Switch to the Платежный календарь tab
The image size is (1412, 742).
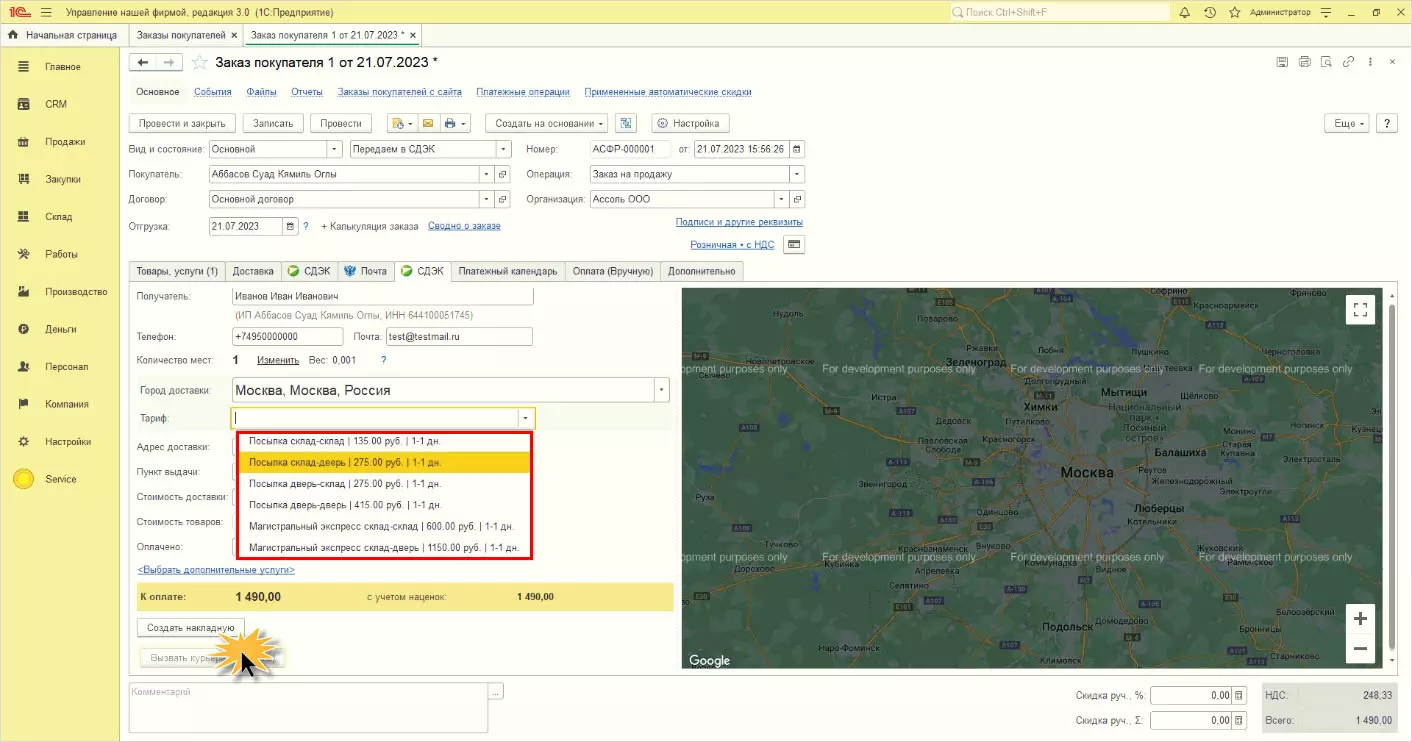point(507,271)
